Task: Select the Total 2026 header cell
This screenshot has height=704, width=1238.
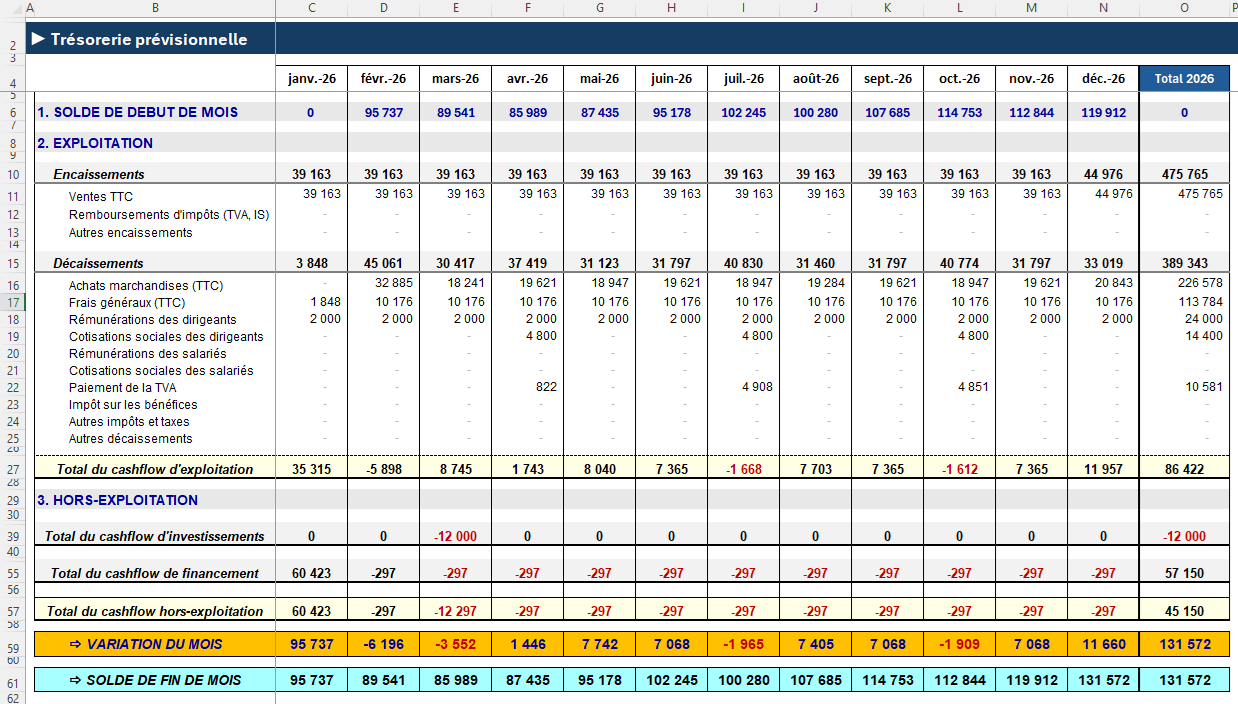Action: tap(1184, 79)
